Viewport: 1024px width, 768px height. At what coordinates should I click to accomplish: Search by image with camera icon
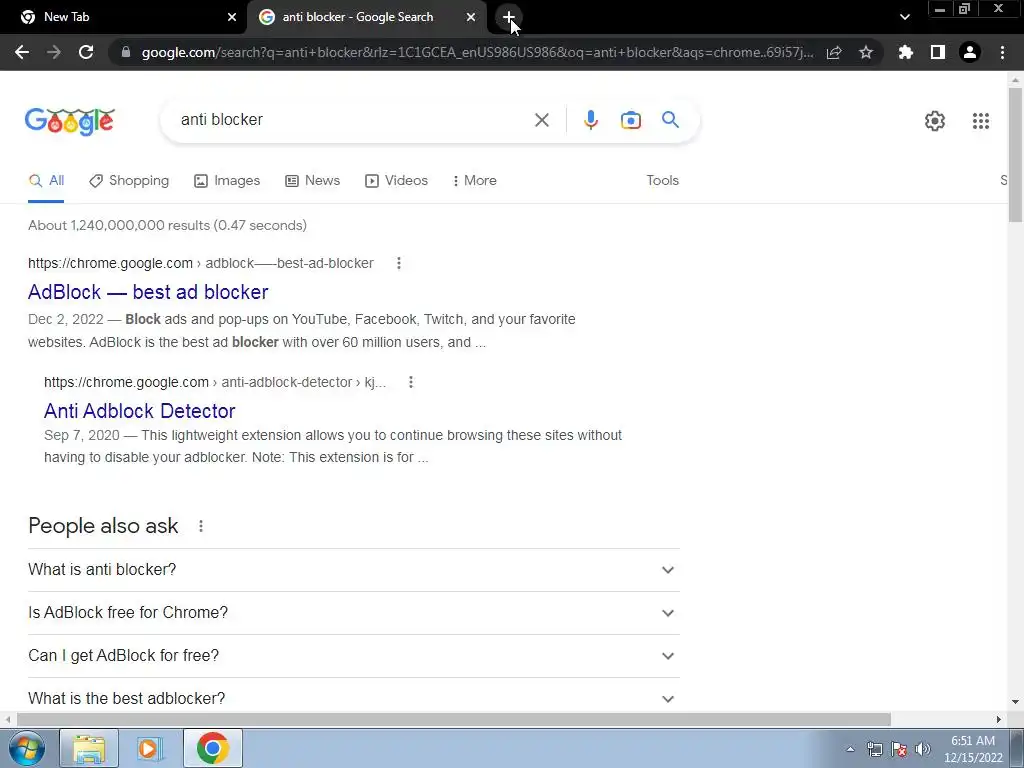[x=630, y=120]
